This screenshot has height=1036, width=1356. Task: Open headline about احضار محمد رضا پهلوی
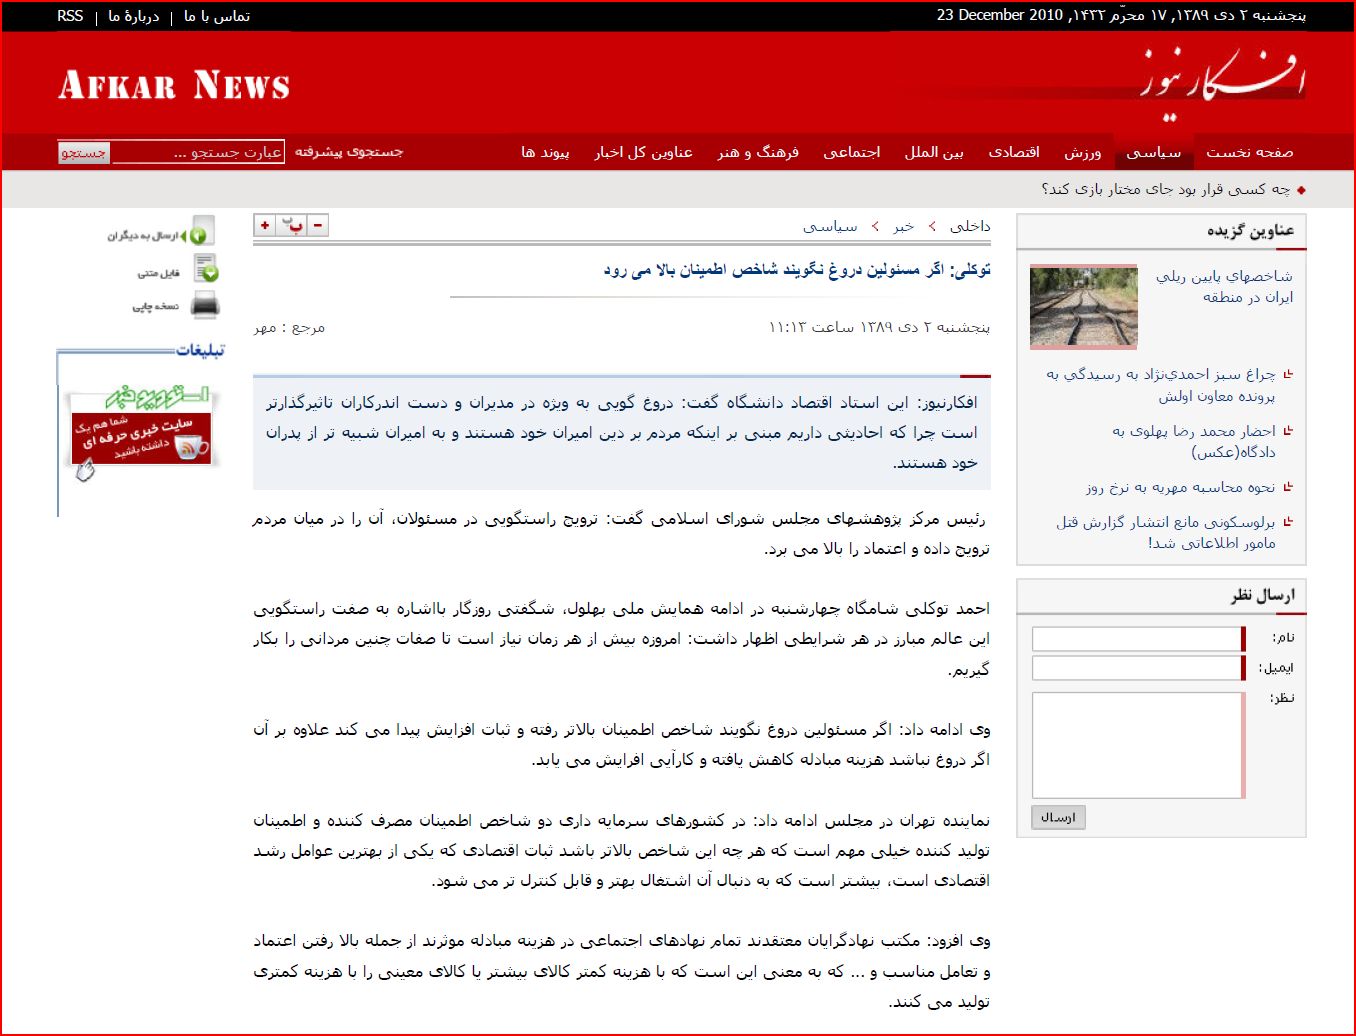(x=1194, y=441)
